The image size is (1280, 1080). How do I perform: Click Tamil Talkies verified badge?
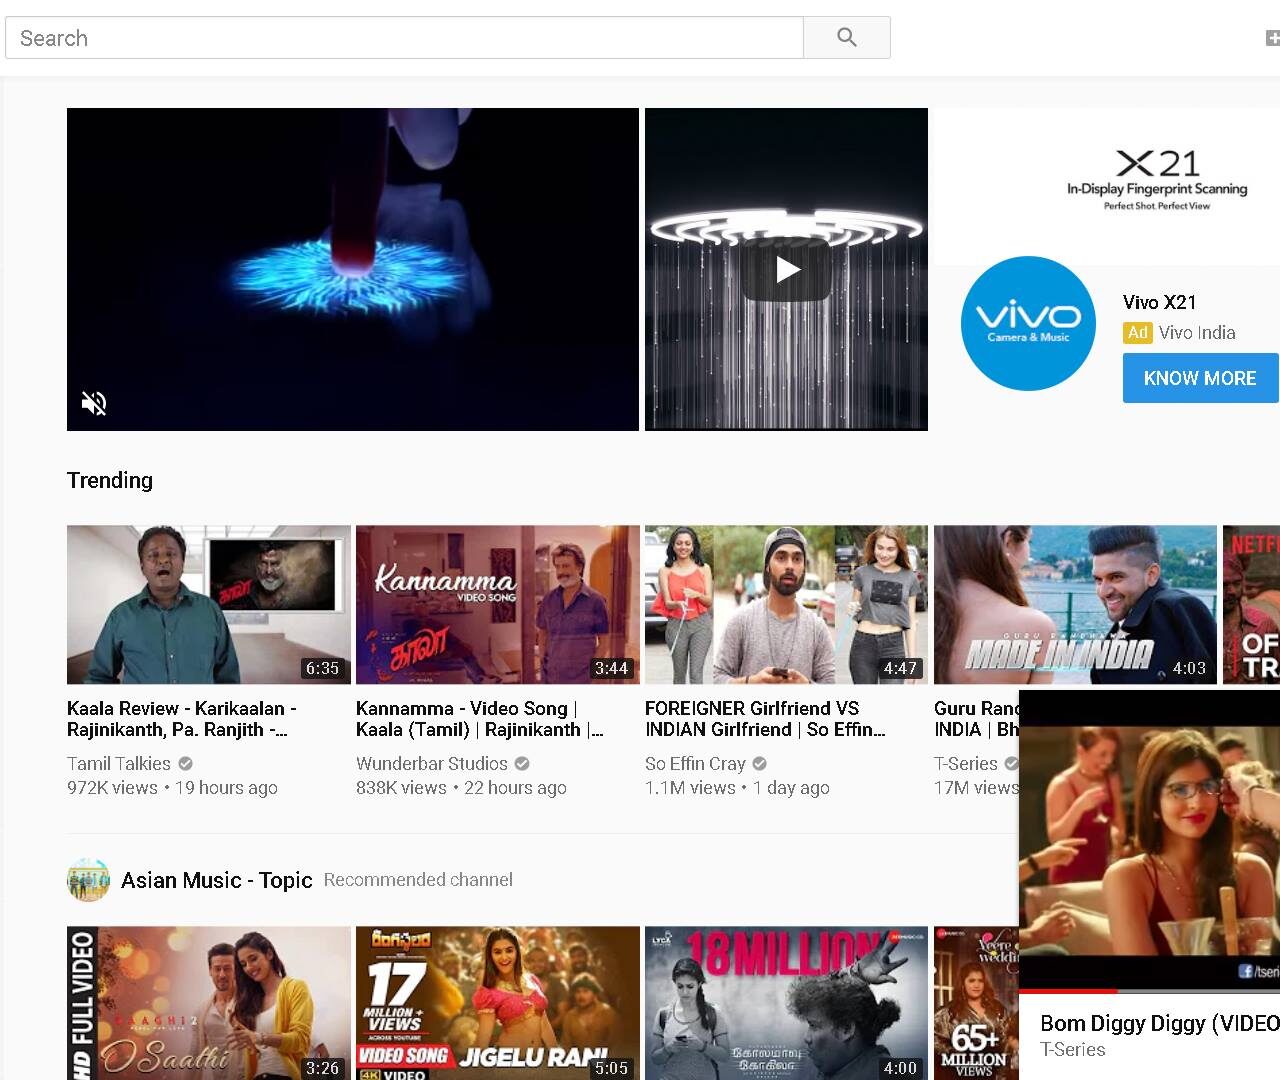[x=185, y=764]
